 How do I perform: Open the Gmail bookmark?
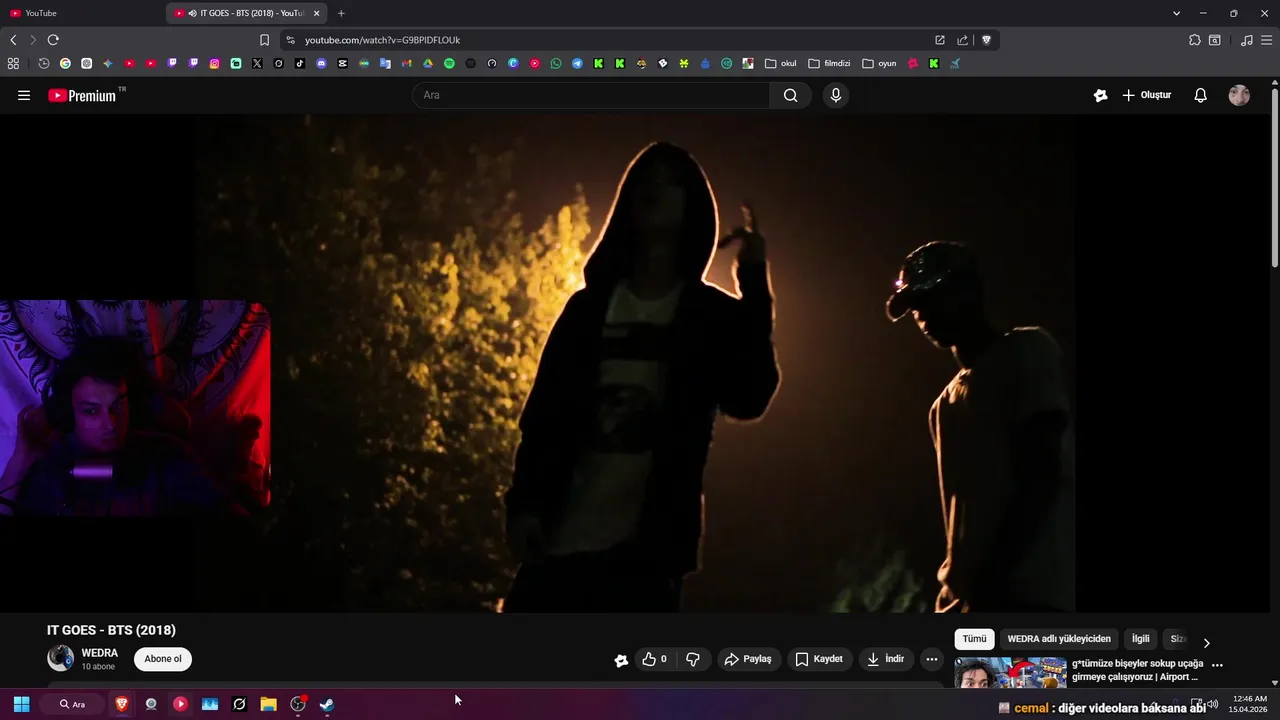(x=406, y=63)
